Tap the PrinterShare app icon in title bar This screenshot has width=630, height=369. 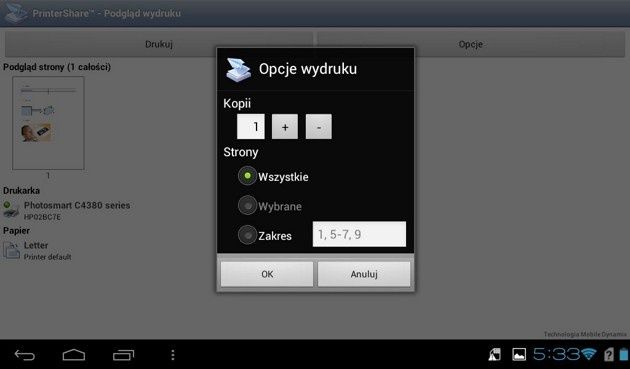coord(15,13)
